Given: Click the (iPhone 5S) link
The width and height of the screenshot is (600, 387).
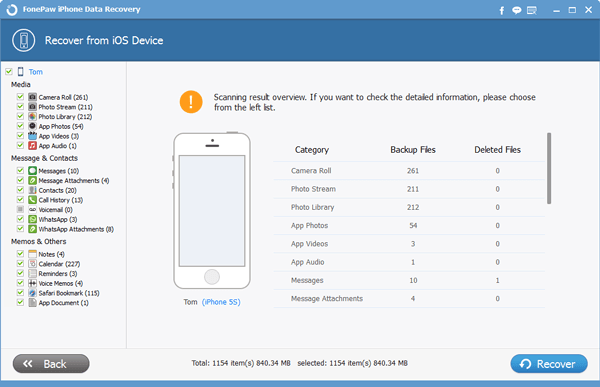Looking at the screenshot, I should pos(221,302).
